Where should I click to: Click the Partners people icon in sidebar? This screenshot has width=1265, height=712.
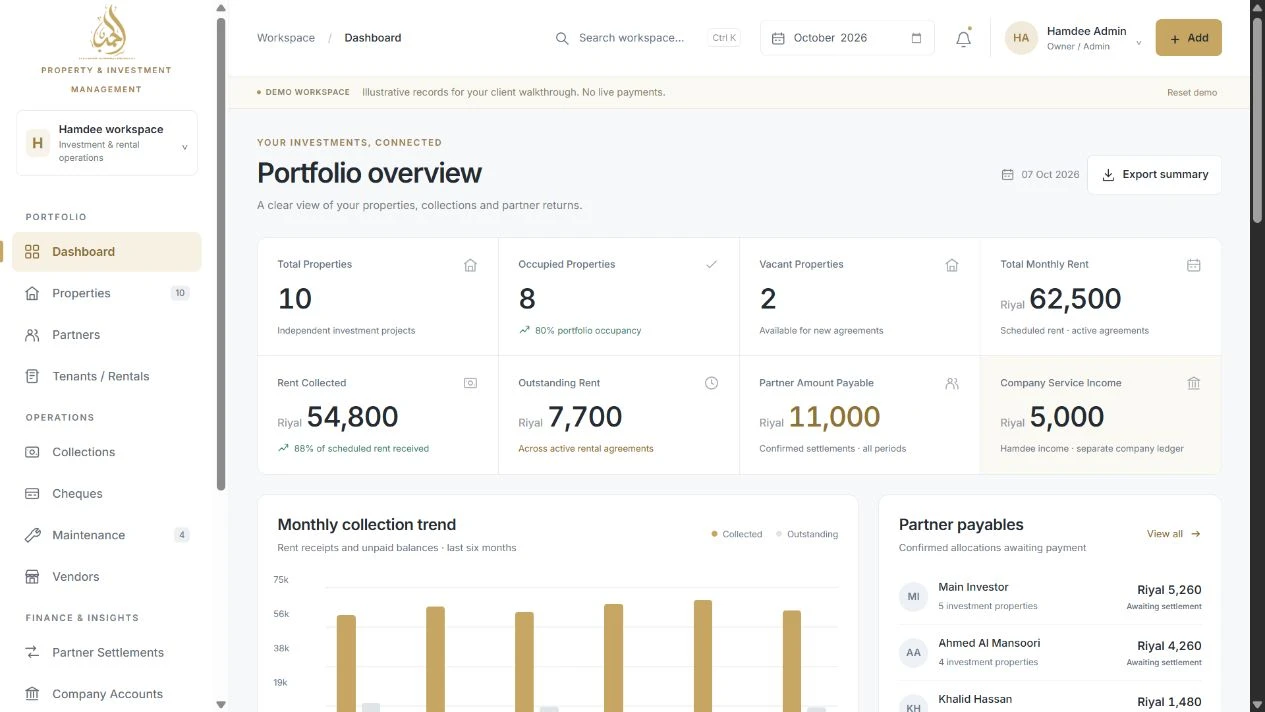coord(32,335)
